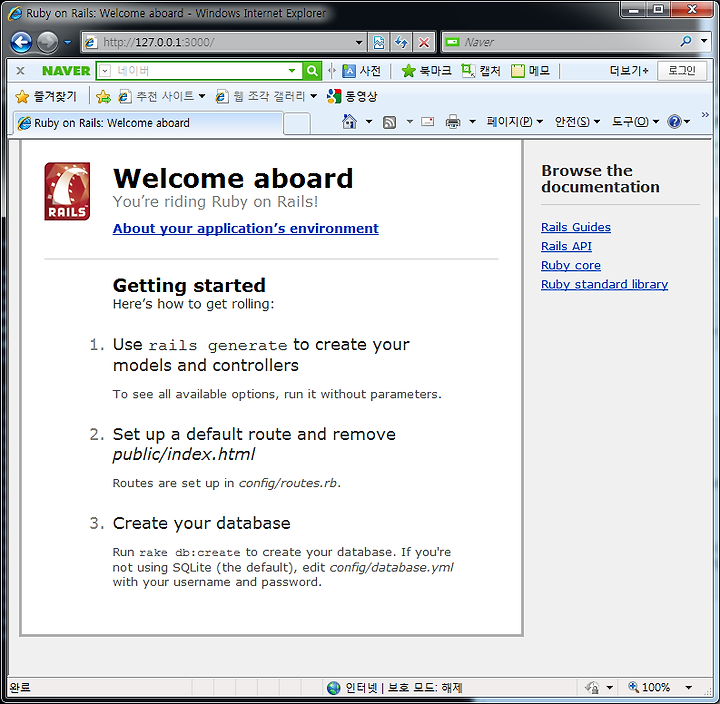Click the Read mail icon
Screen dimensions: 720x704
click(x=428, y=122)
